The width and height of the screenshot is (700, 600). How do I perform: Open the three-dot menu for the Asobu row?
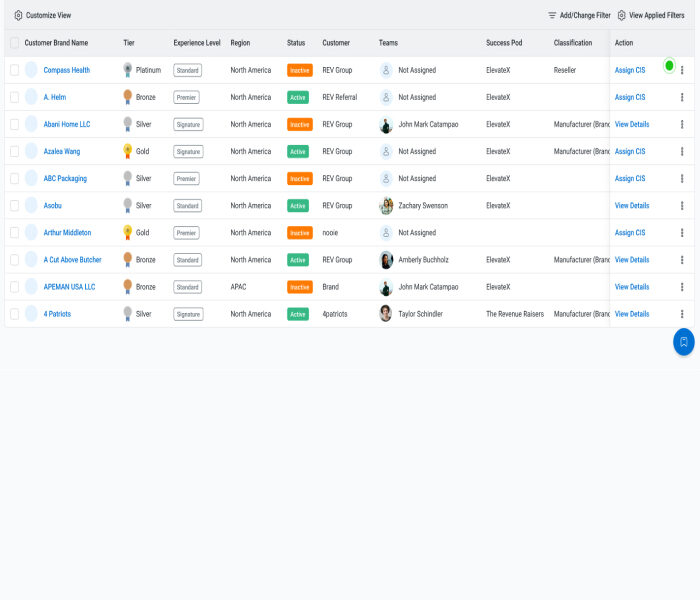[x=682, y=205]
